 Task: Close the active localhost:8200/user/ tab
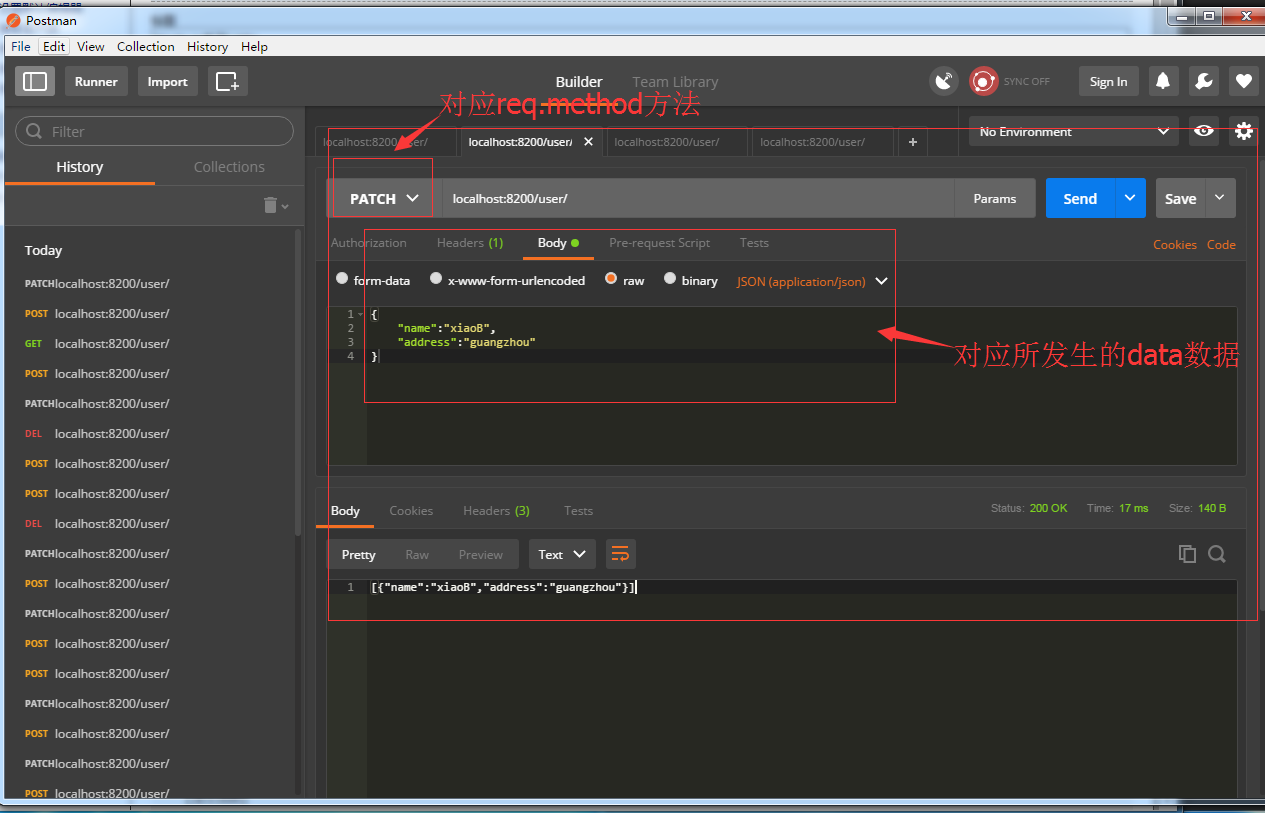(x=589, y=142)
